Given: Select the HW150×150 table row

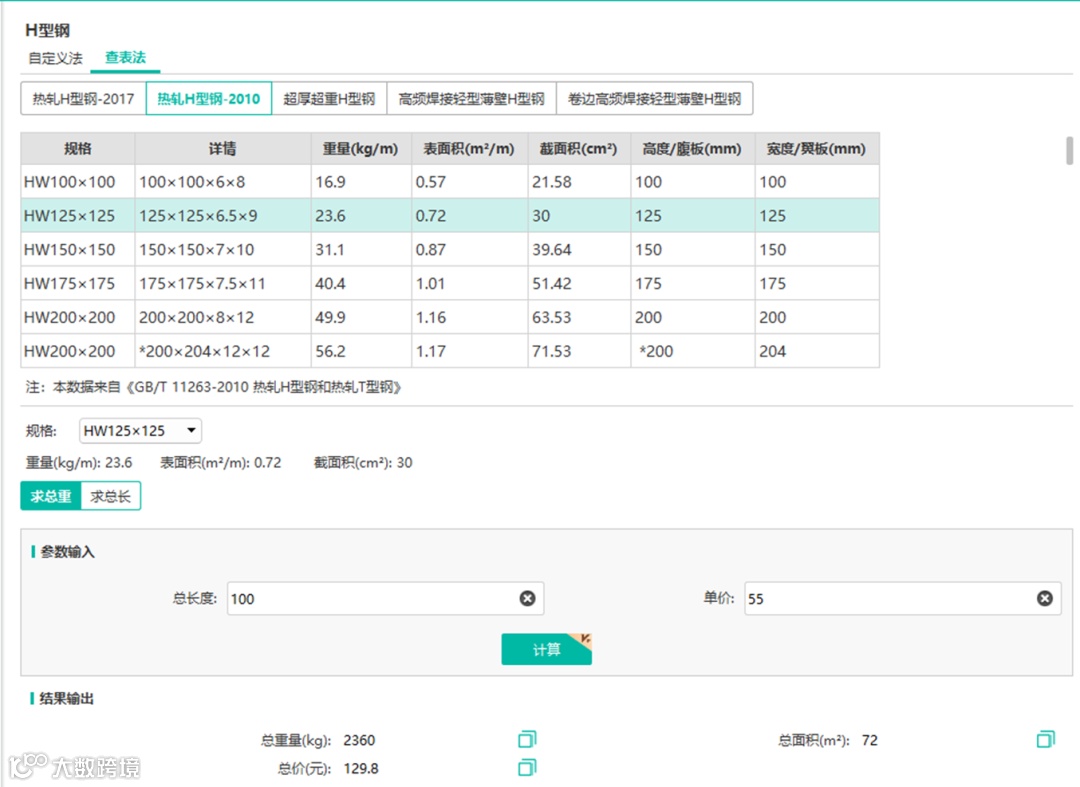Looking at the screenshot, I should pyautogui.click(x=450, y=249).
